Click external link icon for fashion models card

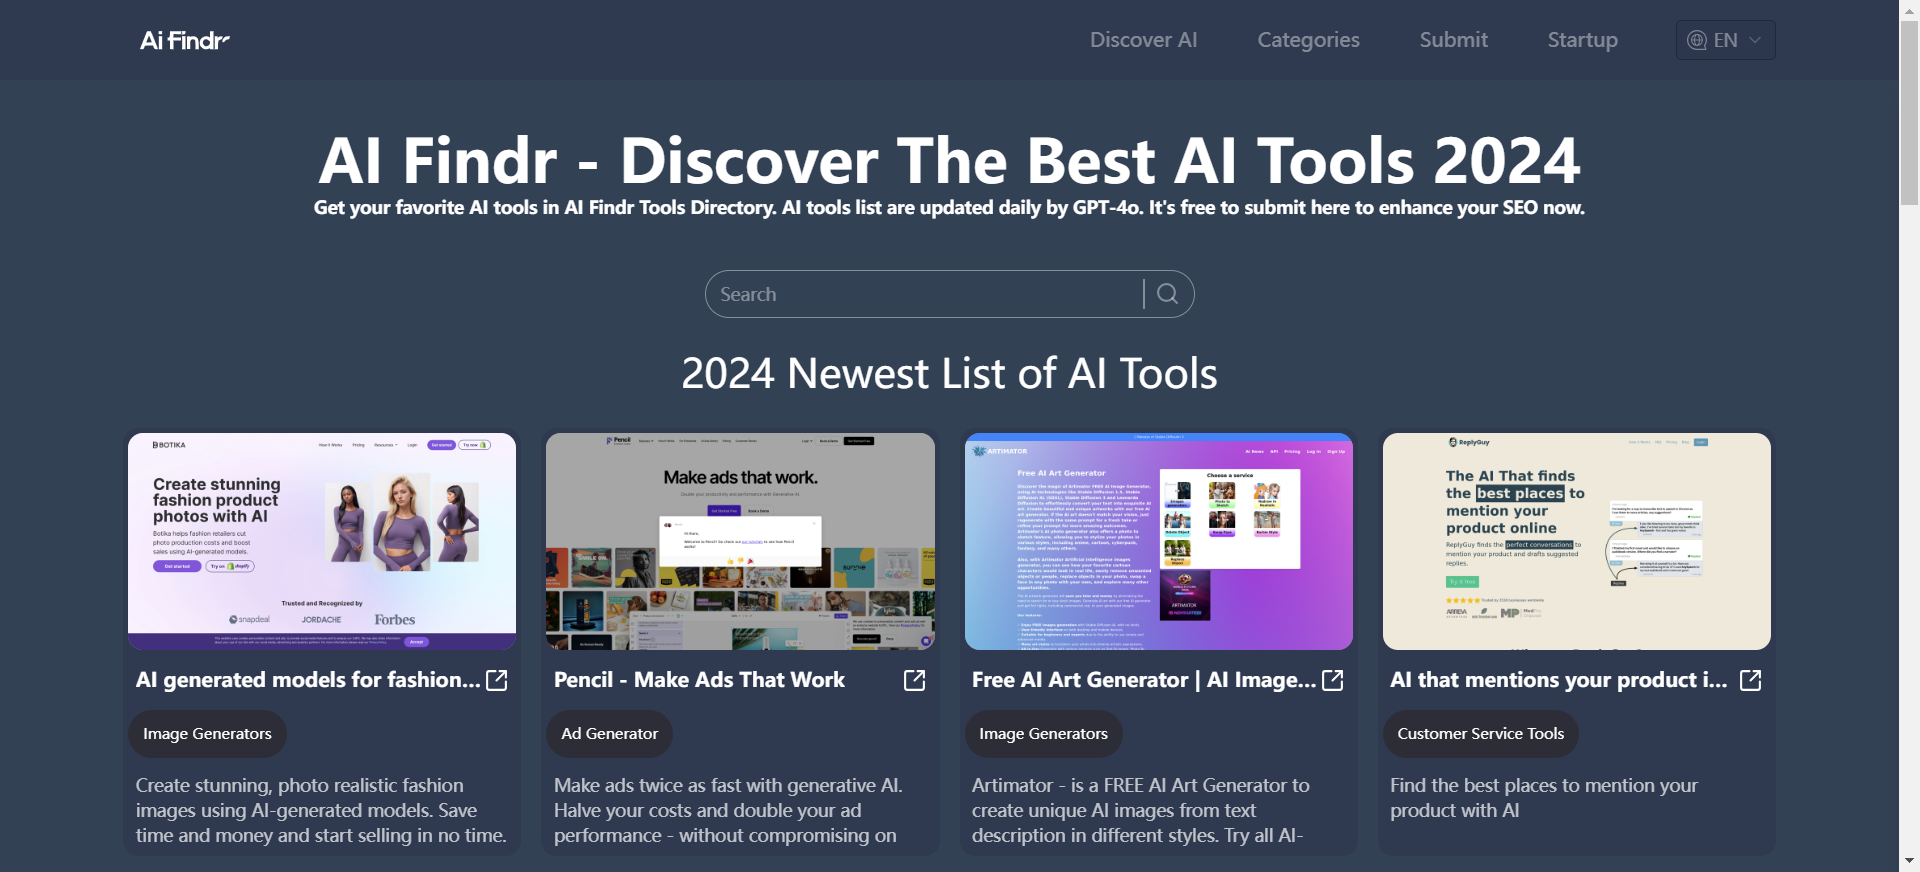(x=497, y=680)
